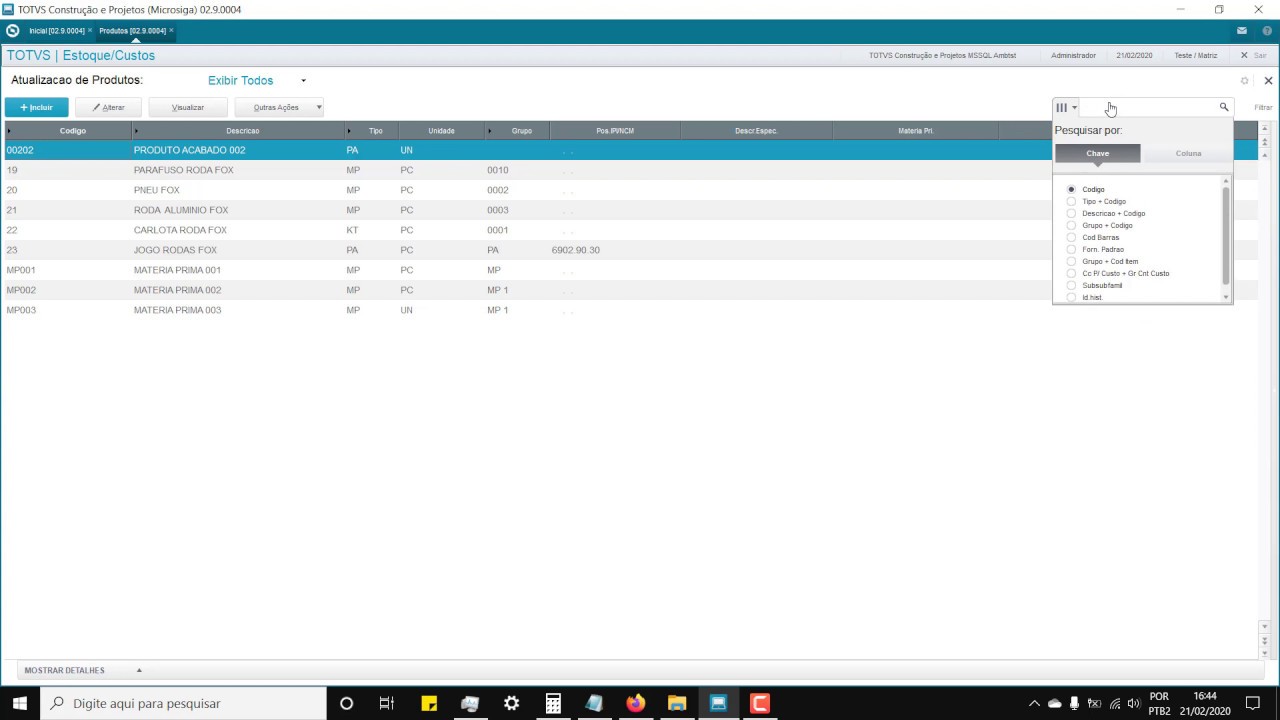The width and height of the screenshot is (1280, 720).
Task: Open the Settings gear app on taskbar
Action: (x=512, y=703)
